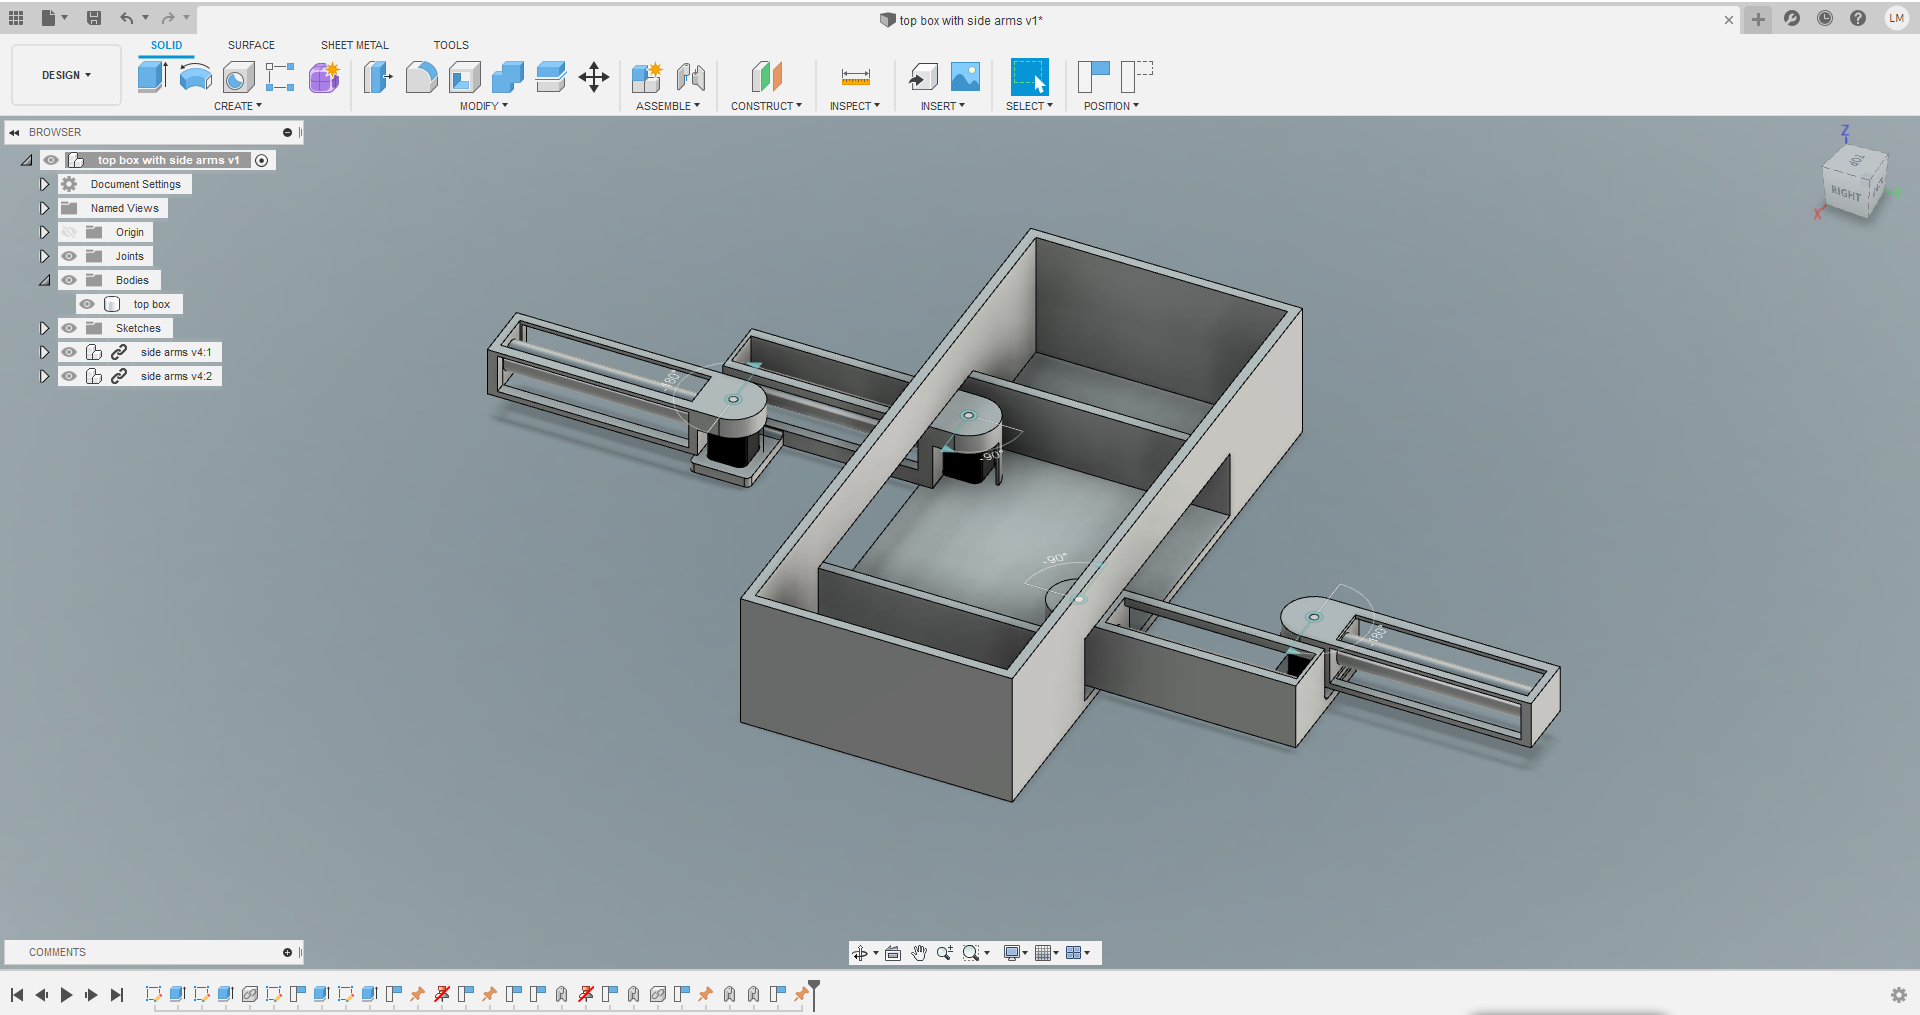1920x1015 pixels.
Task: Activate the Press Pull modify tool
Action: tap(378, 77)
